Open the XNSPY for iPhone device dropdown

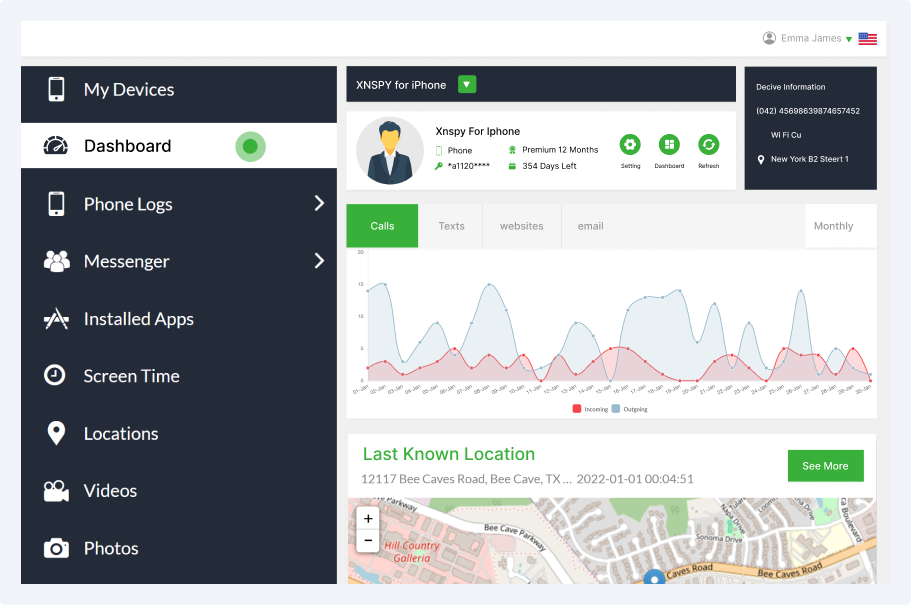point(467,85)
